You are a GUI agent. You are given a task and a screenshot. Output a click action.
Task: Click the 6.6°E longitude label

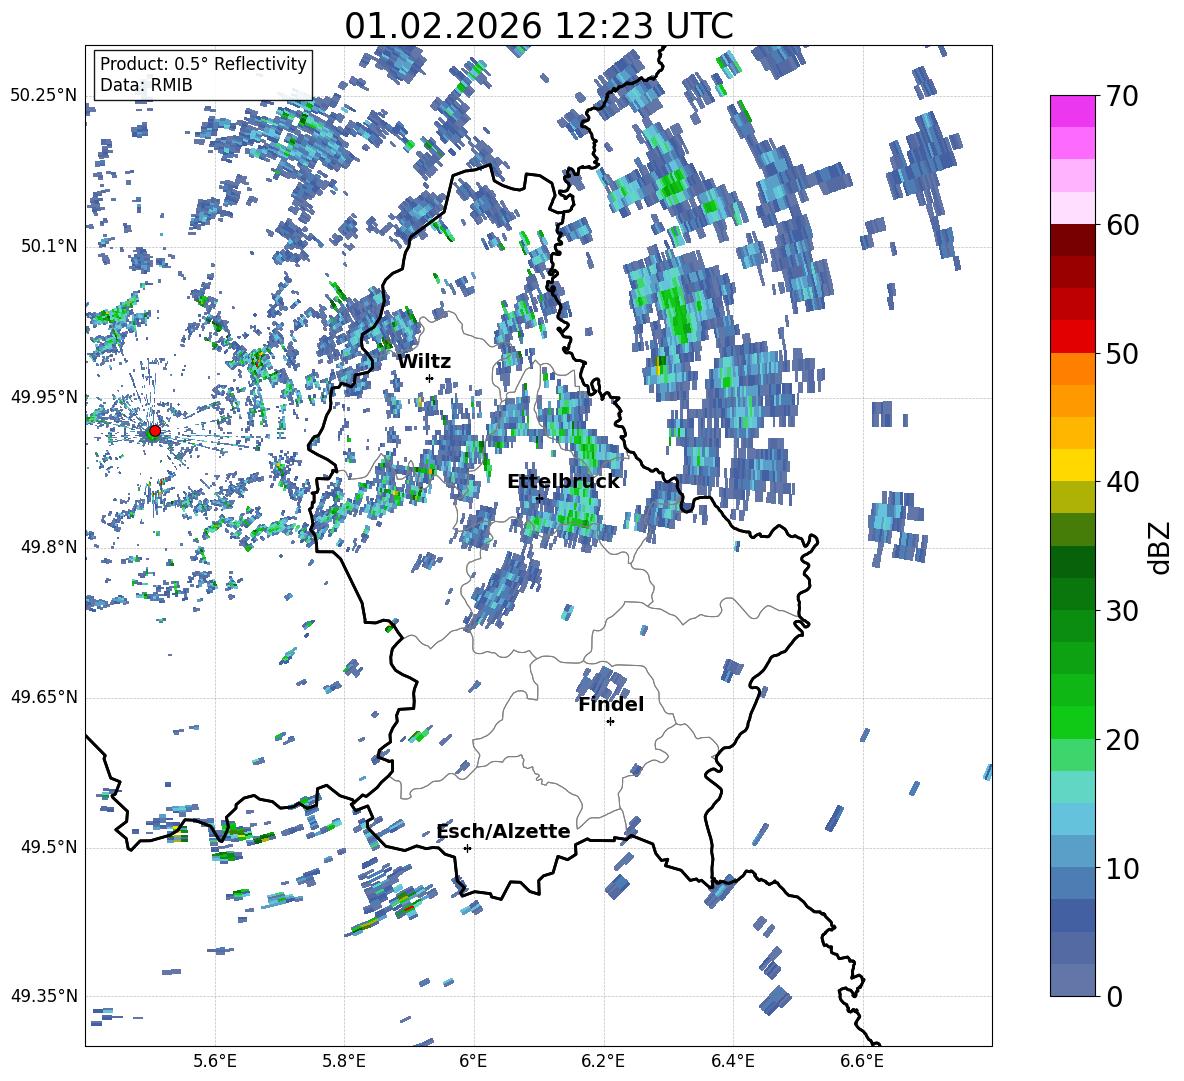pos(862,1061)
